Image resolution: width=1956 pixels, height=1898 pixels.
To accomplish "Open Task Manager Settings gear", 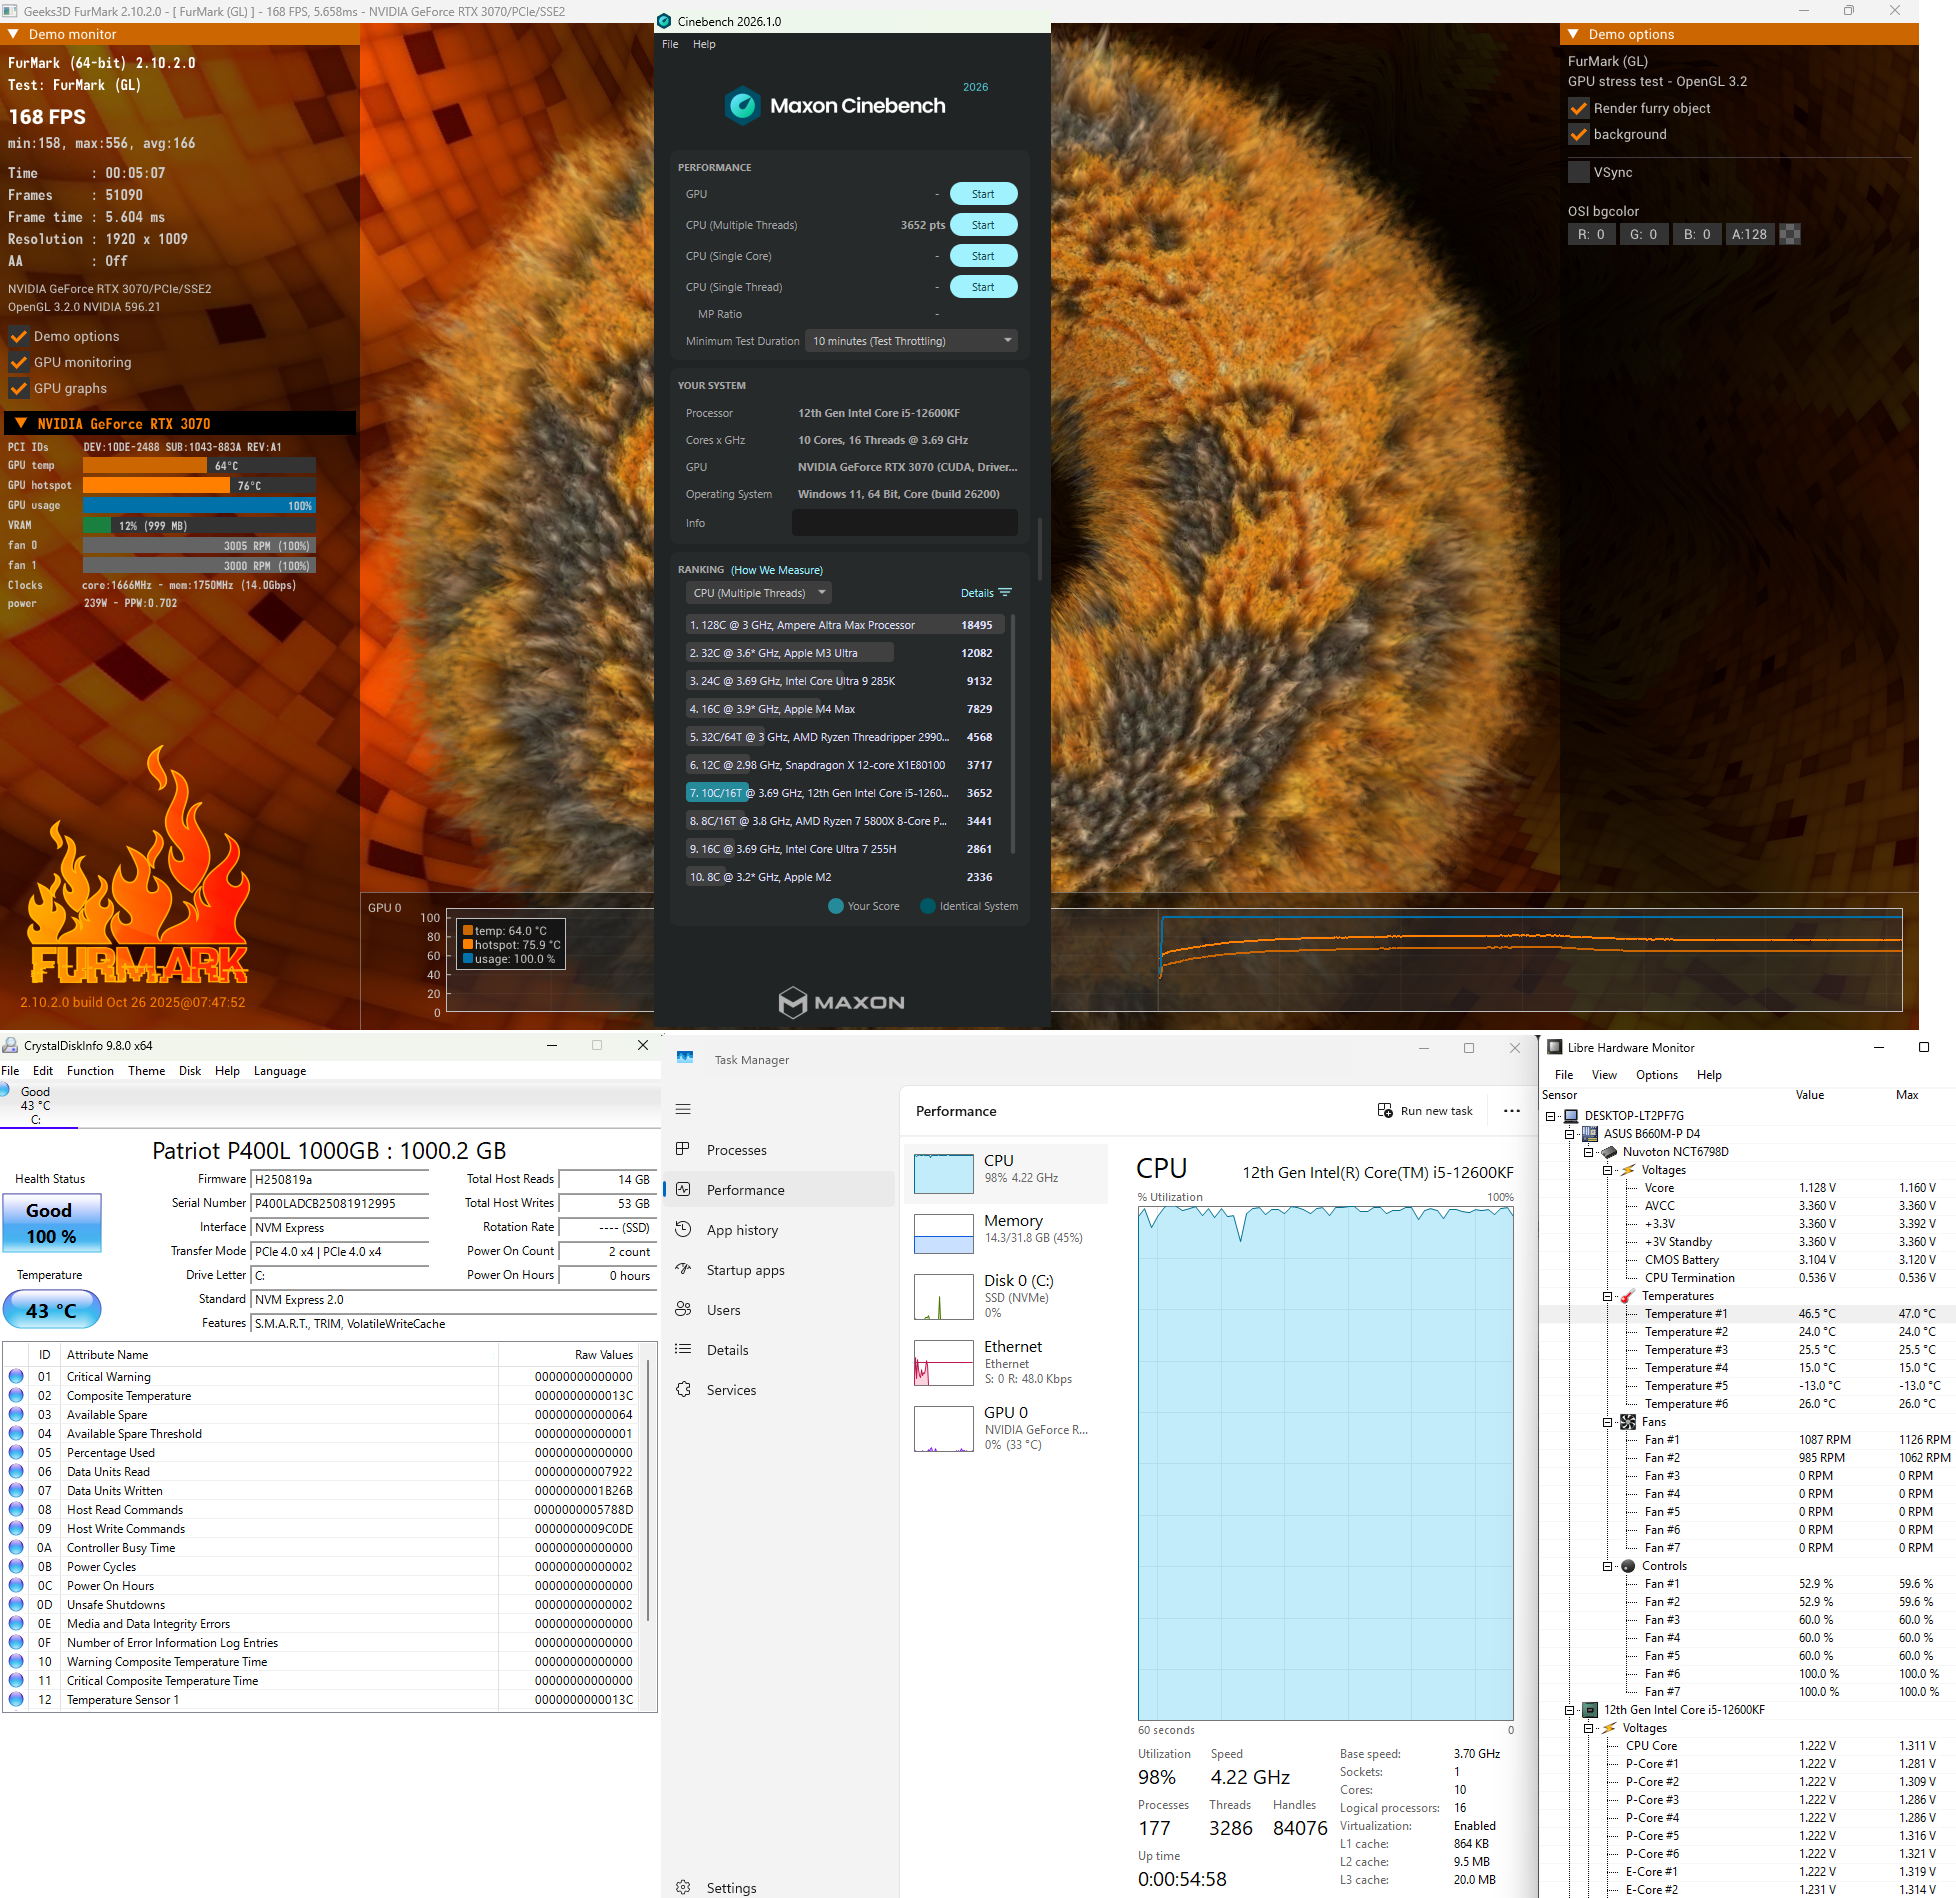I will (x=684, y=1887).
